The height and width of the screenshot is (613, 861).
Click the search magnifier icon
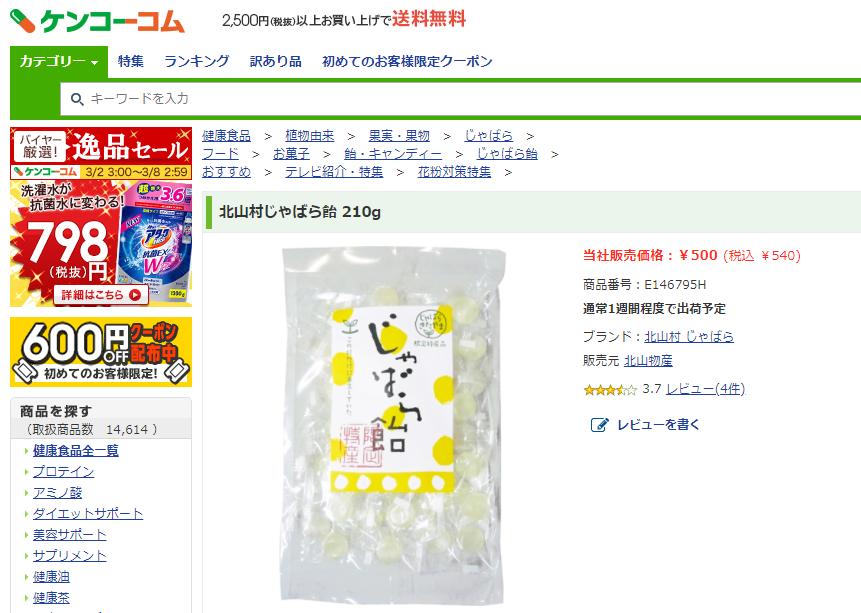[x=77, y=99]
